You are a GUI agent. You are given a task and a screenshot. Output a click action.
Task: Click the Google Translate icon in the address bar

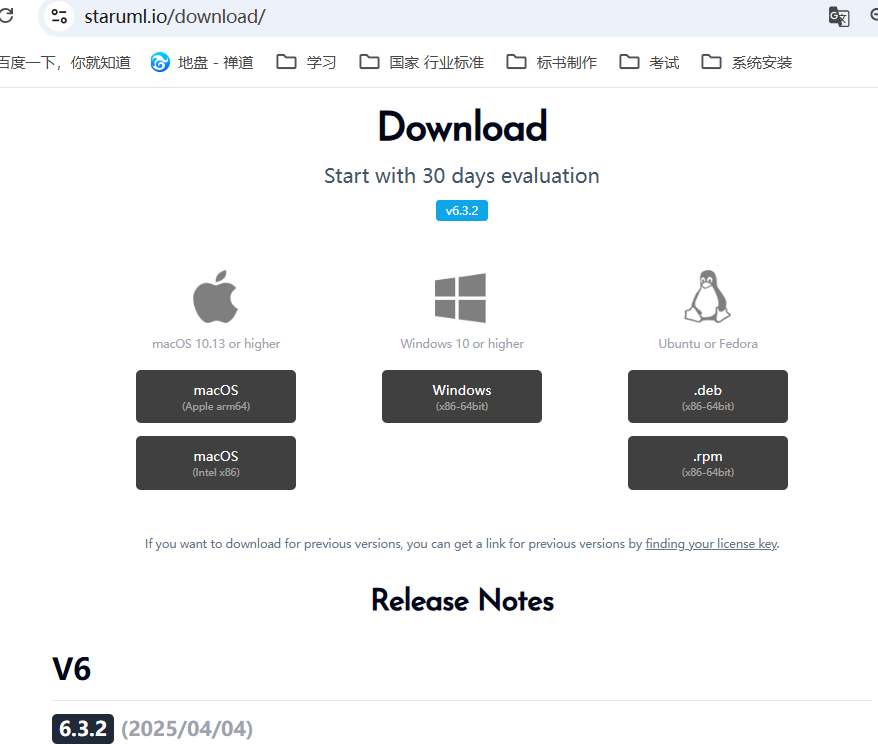(839, 16)
